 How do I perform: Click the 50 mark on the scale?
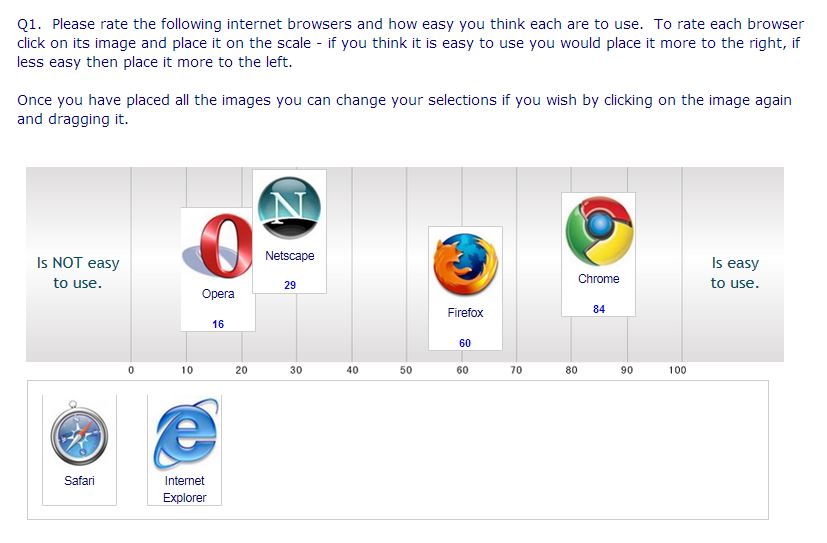pos(406,370)
